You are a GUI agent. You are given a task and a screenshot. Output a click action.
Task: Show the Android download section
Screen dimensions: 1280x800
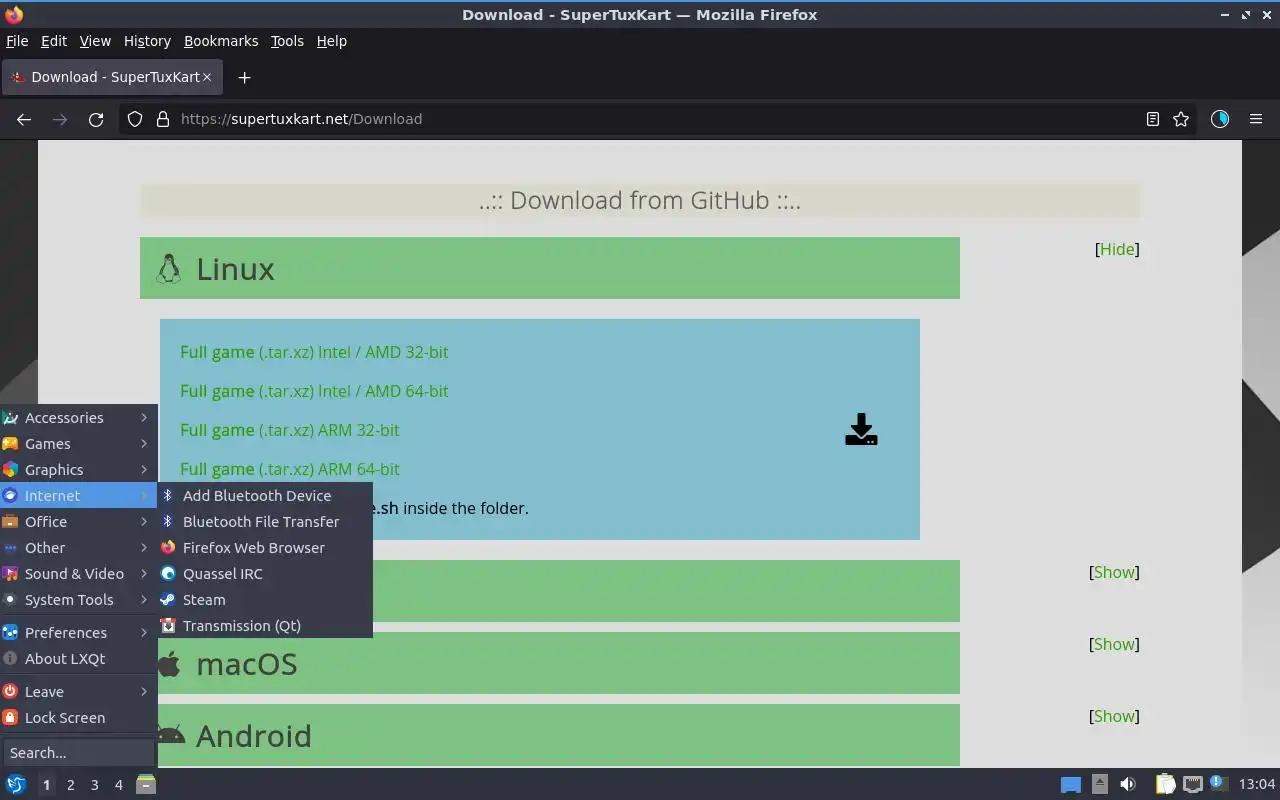tap(1114, 716)
